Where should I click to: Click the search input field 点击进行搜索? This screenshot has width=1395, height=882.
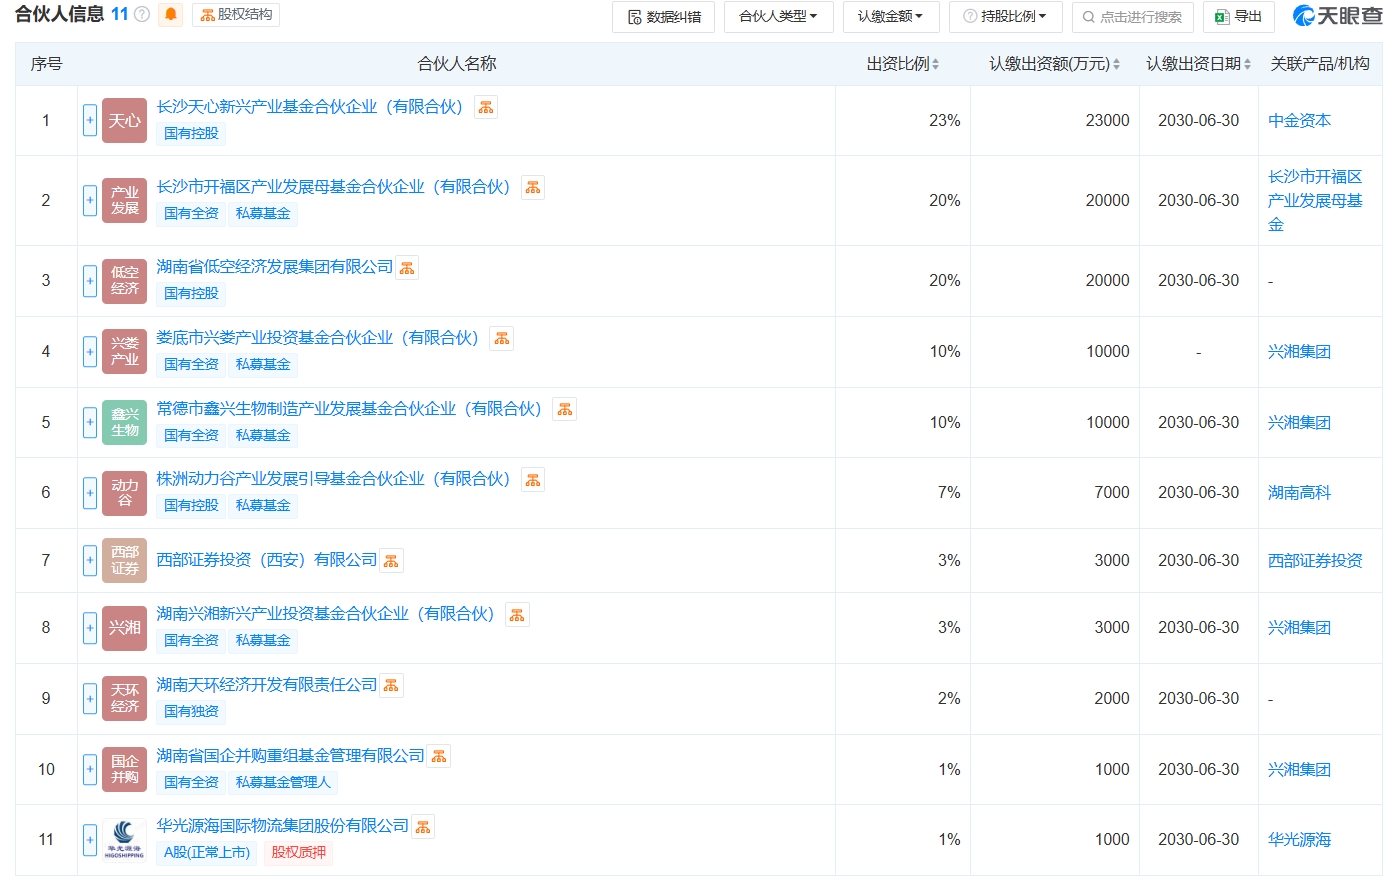[1133, 17]
